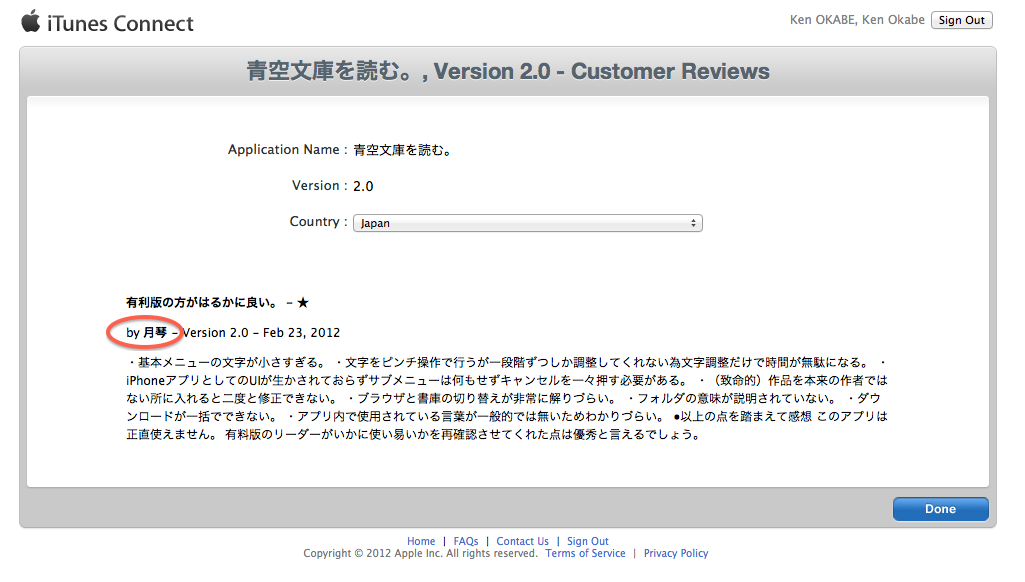Click the Customer Reviews page heading
Viewport: 1025px width, 582px height.
point(508,71)
